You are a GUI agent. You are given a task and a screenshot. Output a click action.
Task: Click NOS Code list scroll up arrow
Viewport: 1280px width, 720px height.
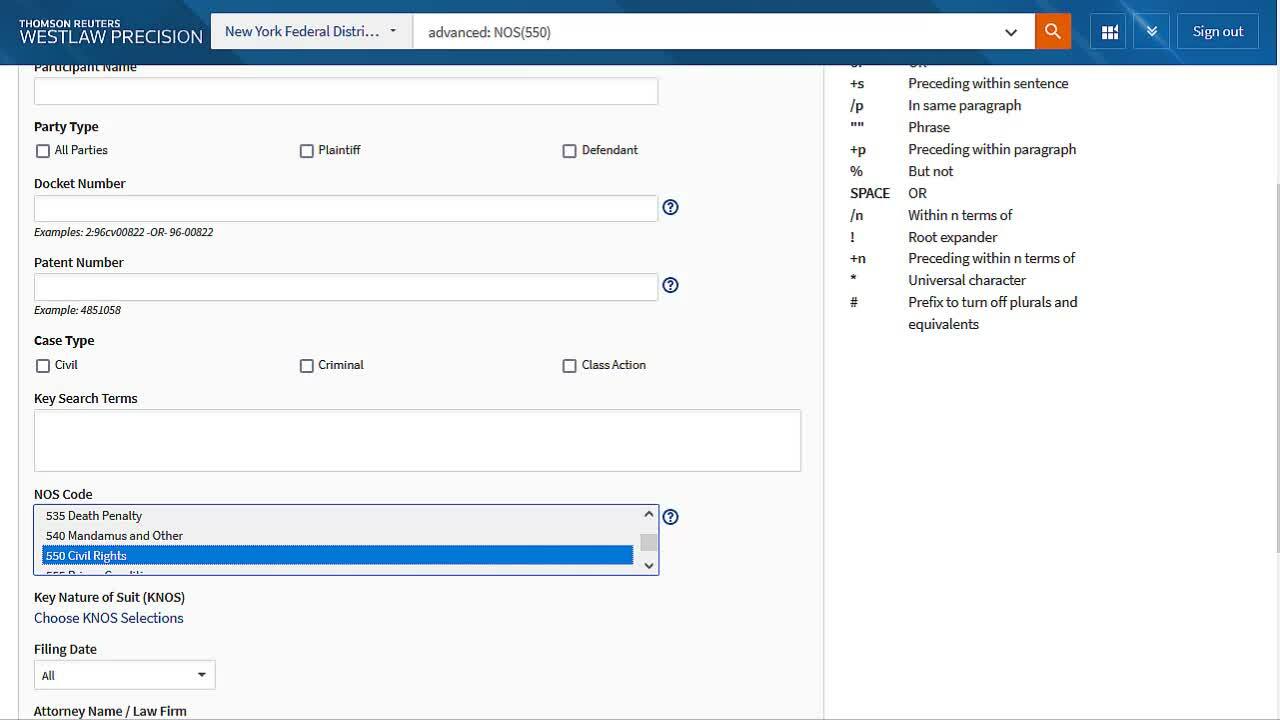tap(649, 515)
